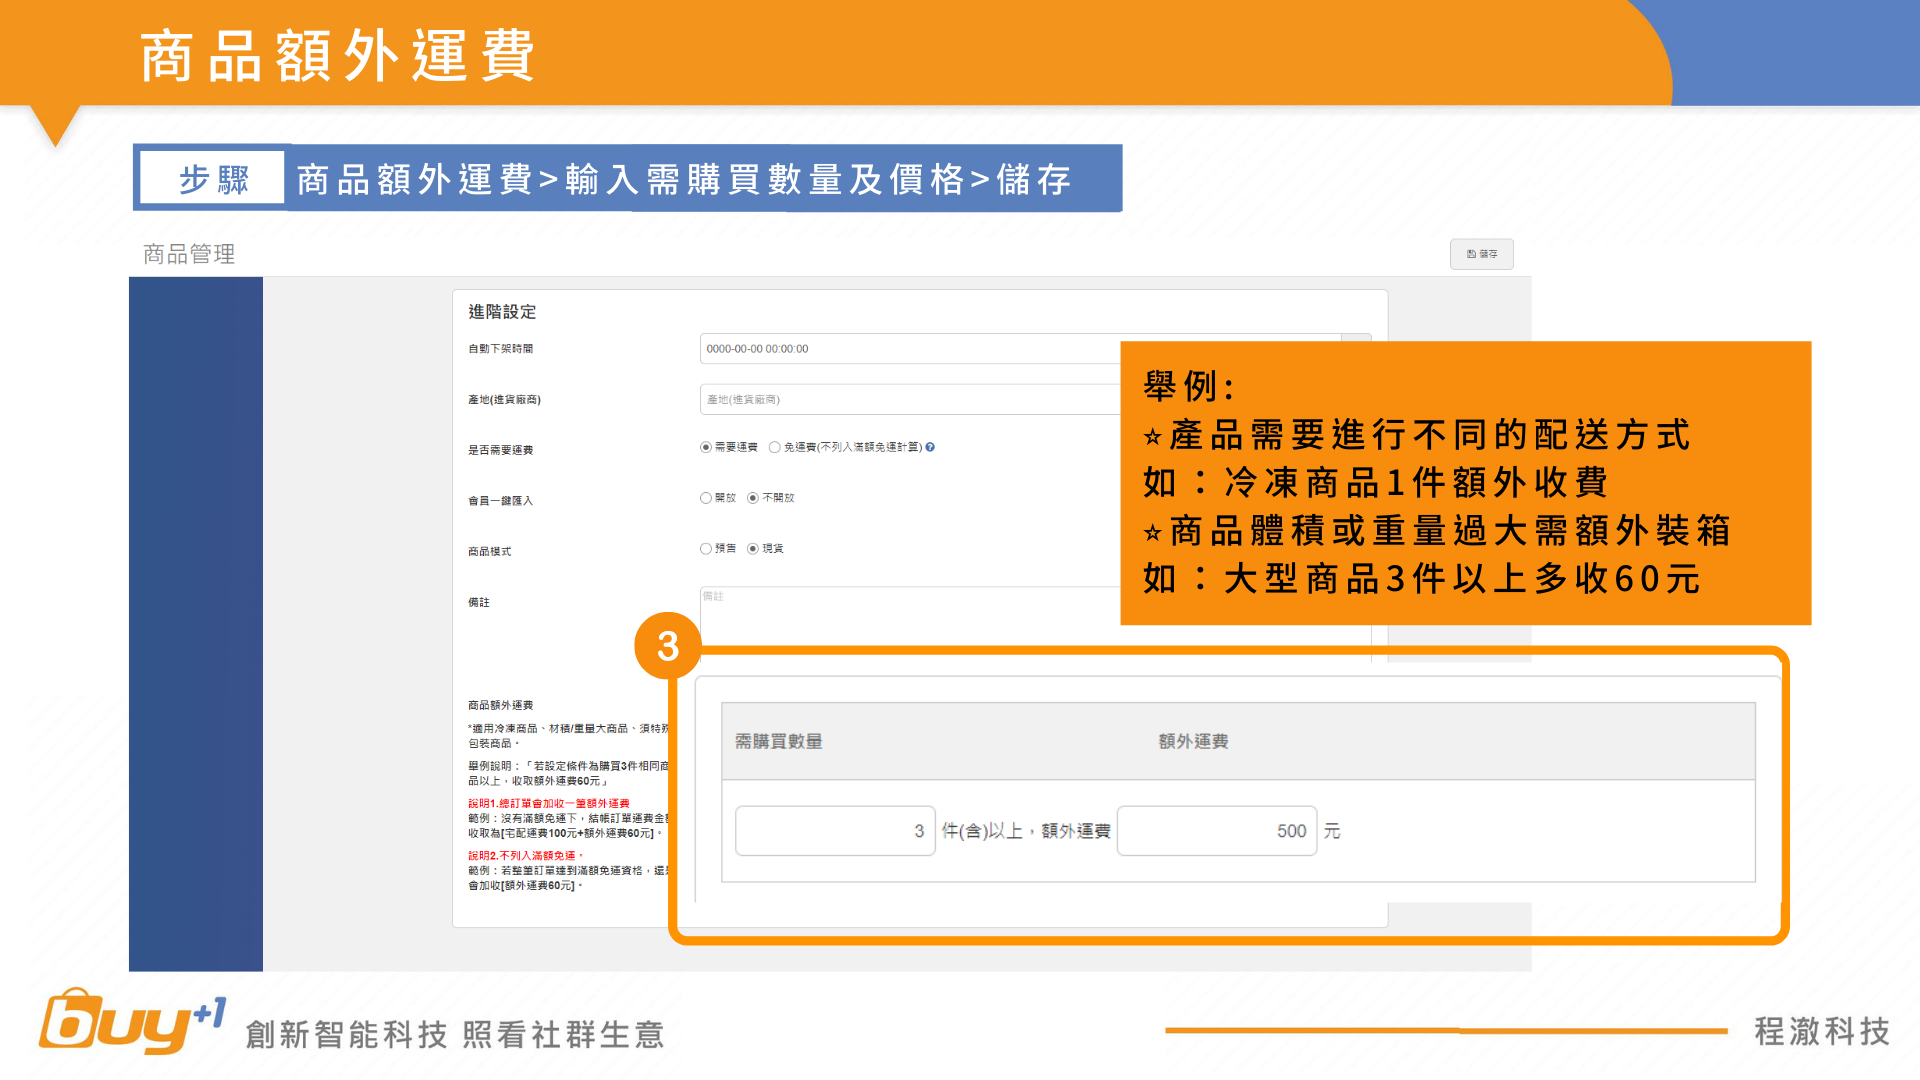This screenshot has width=1920, height=1080.
Task: Click the 需購買數量 column header
Action: 779,741
